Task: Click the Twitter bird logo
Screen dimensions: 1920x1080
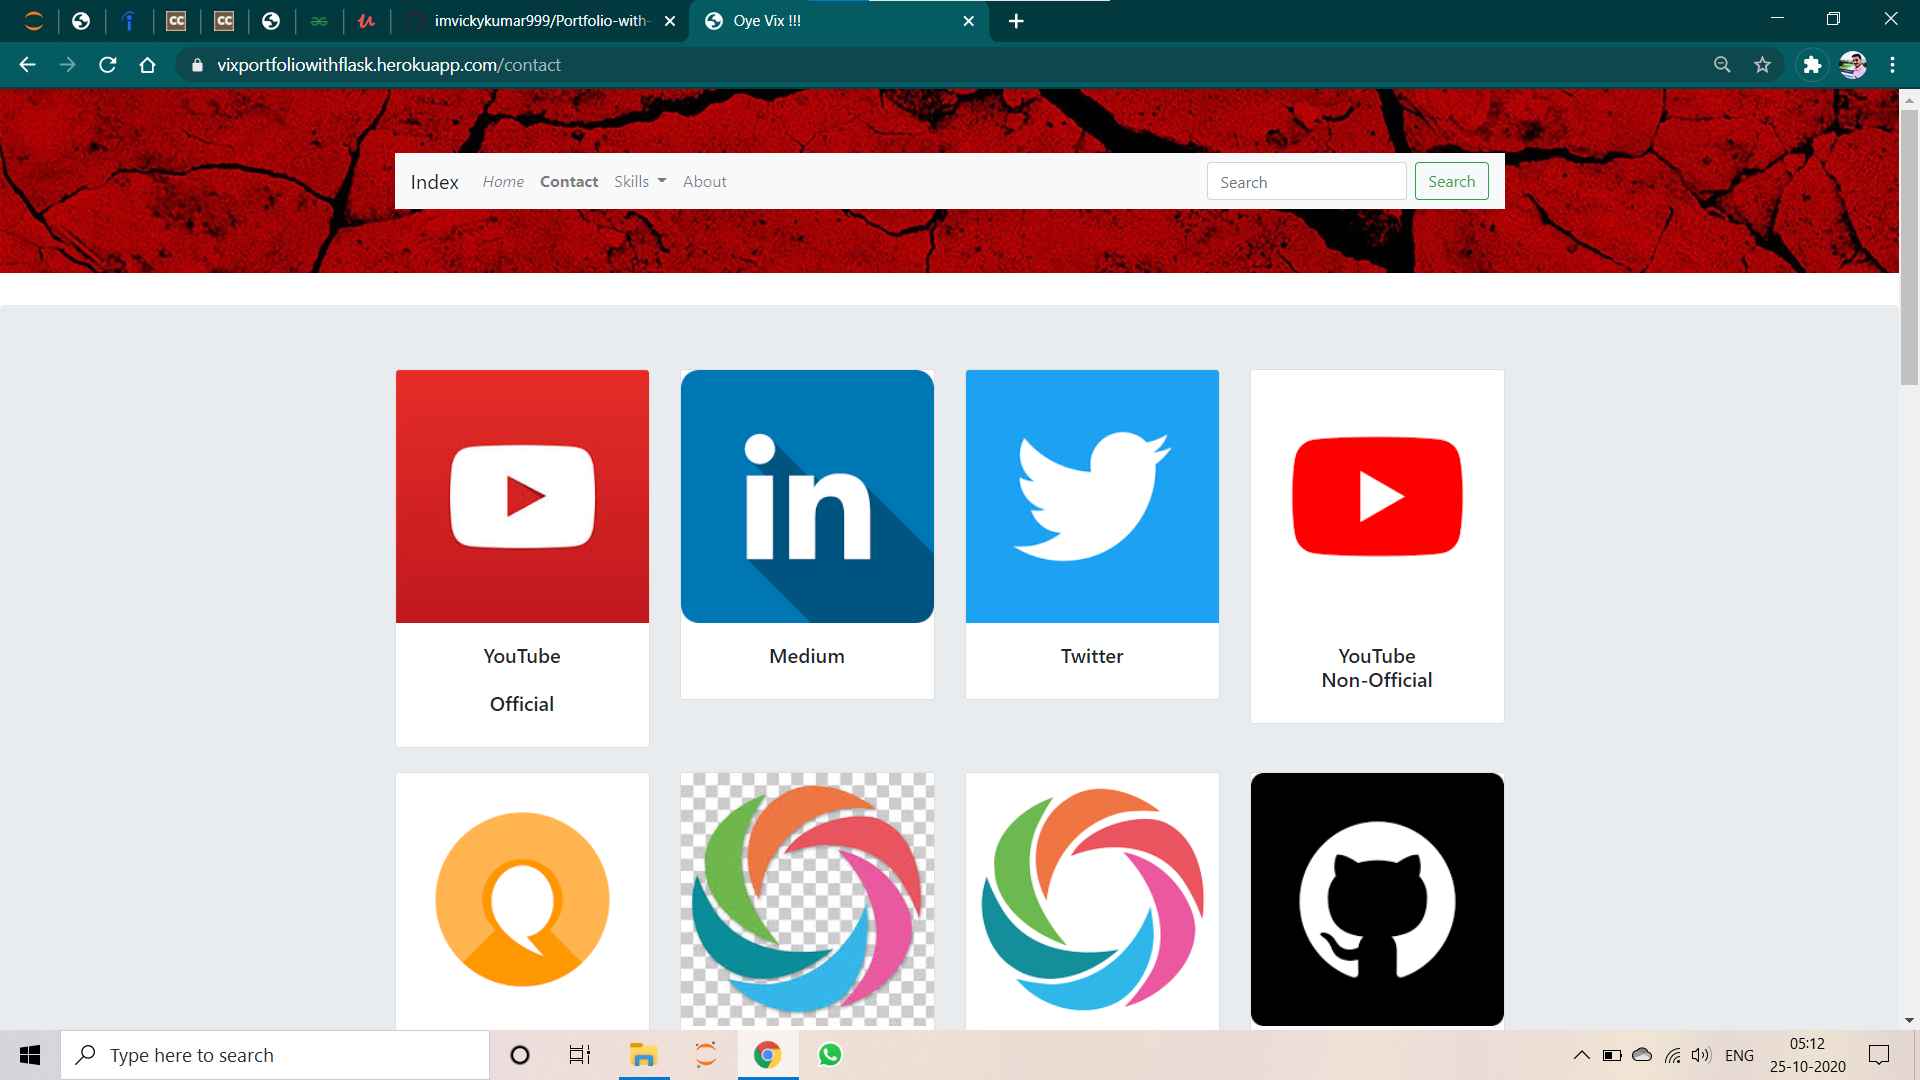Action: pos(1092,497)
